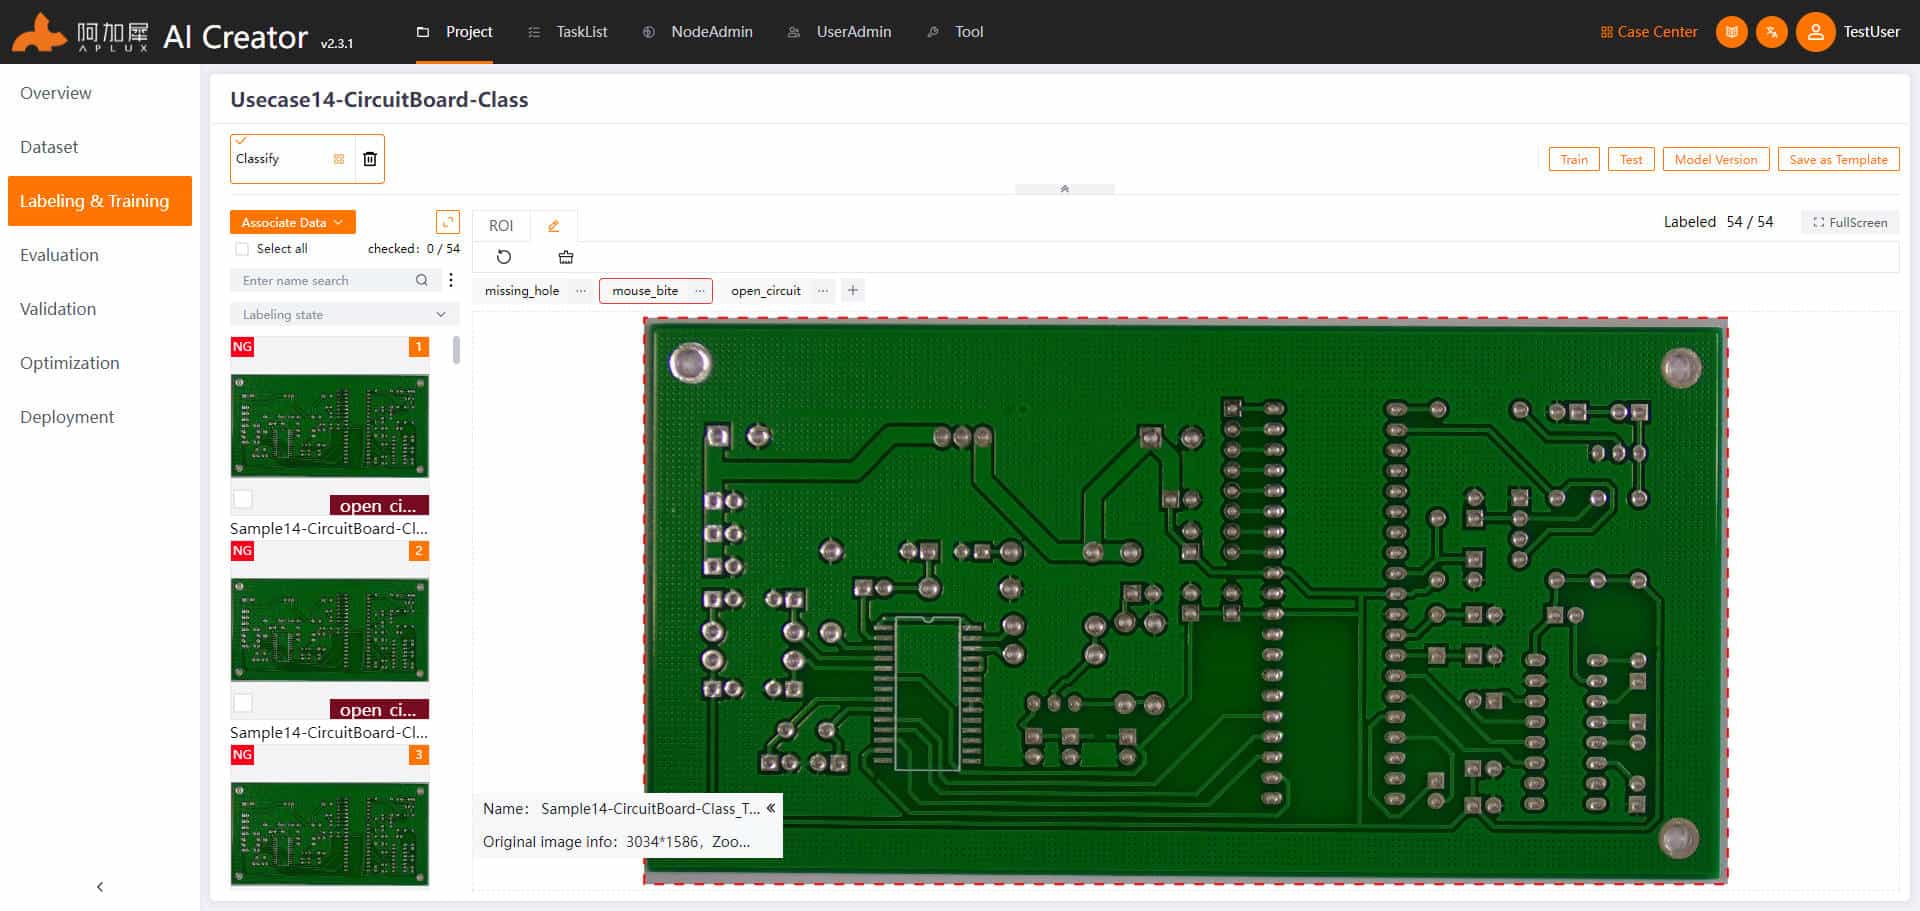Open third circuit board thumbnail
Viewport: 1920px width, 911px height.
click(x=330, y=834)
